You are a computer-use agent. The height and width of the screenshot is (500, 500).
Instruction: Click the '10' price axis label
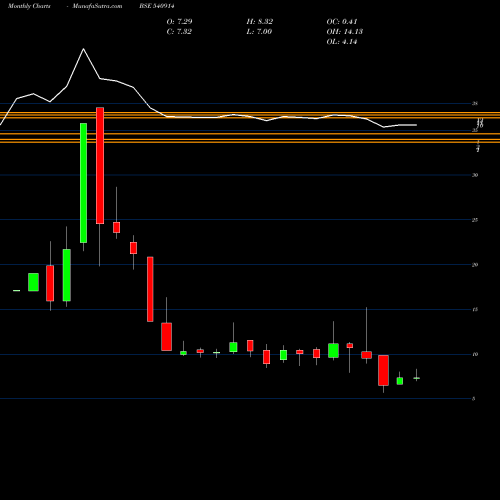click(475, 354)
